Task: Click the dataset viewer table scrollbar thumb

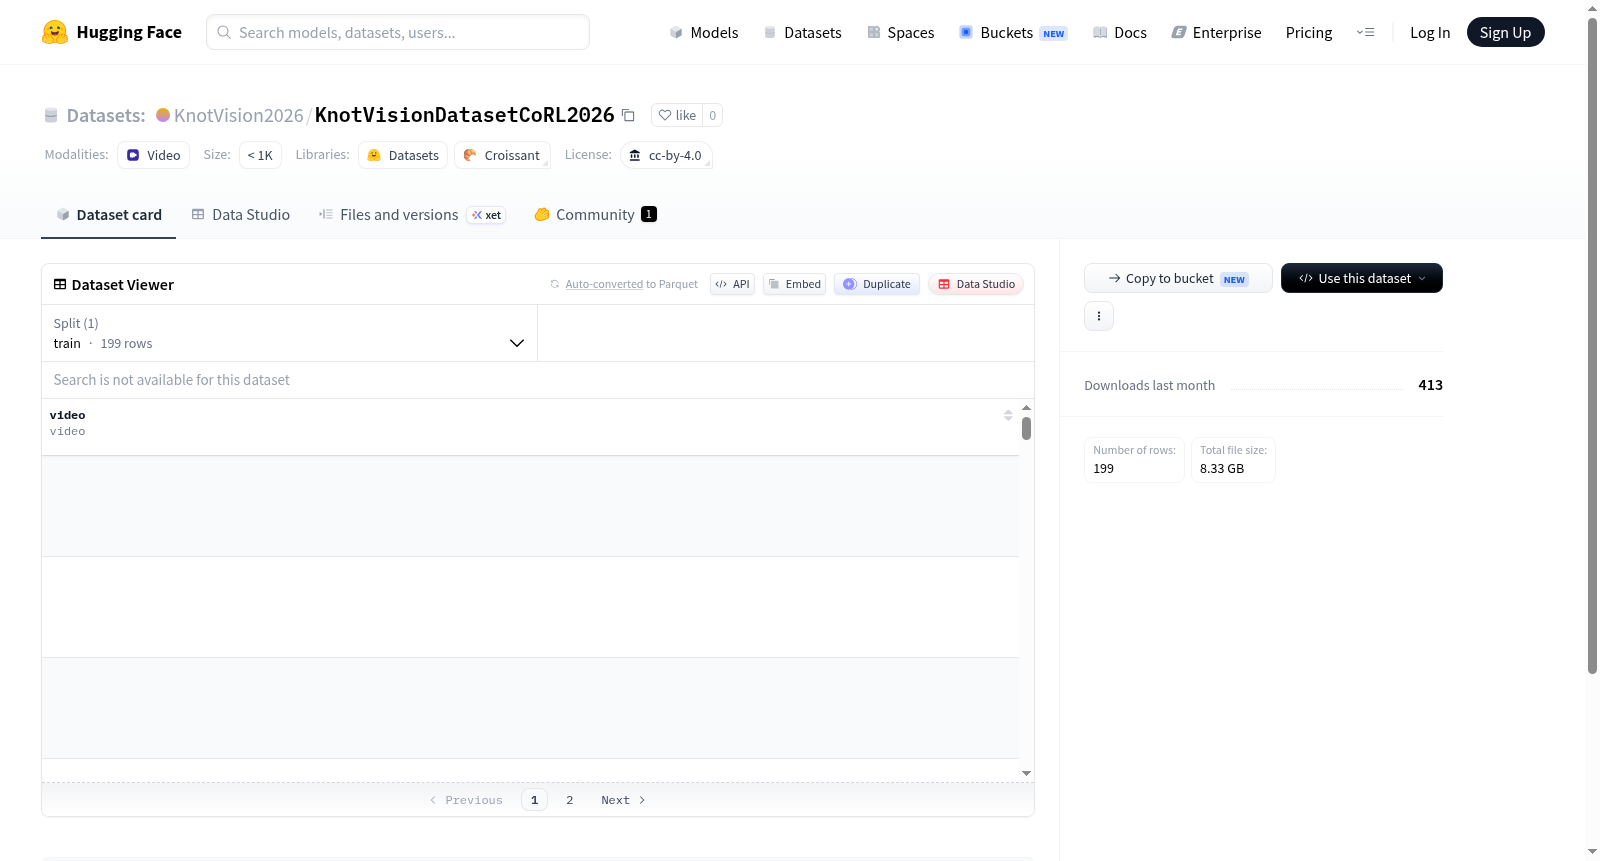Action: coord(1026,428)
